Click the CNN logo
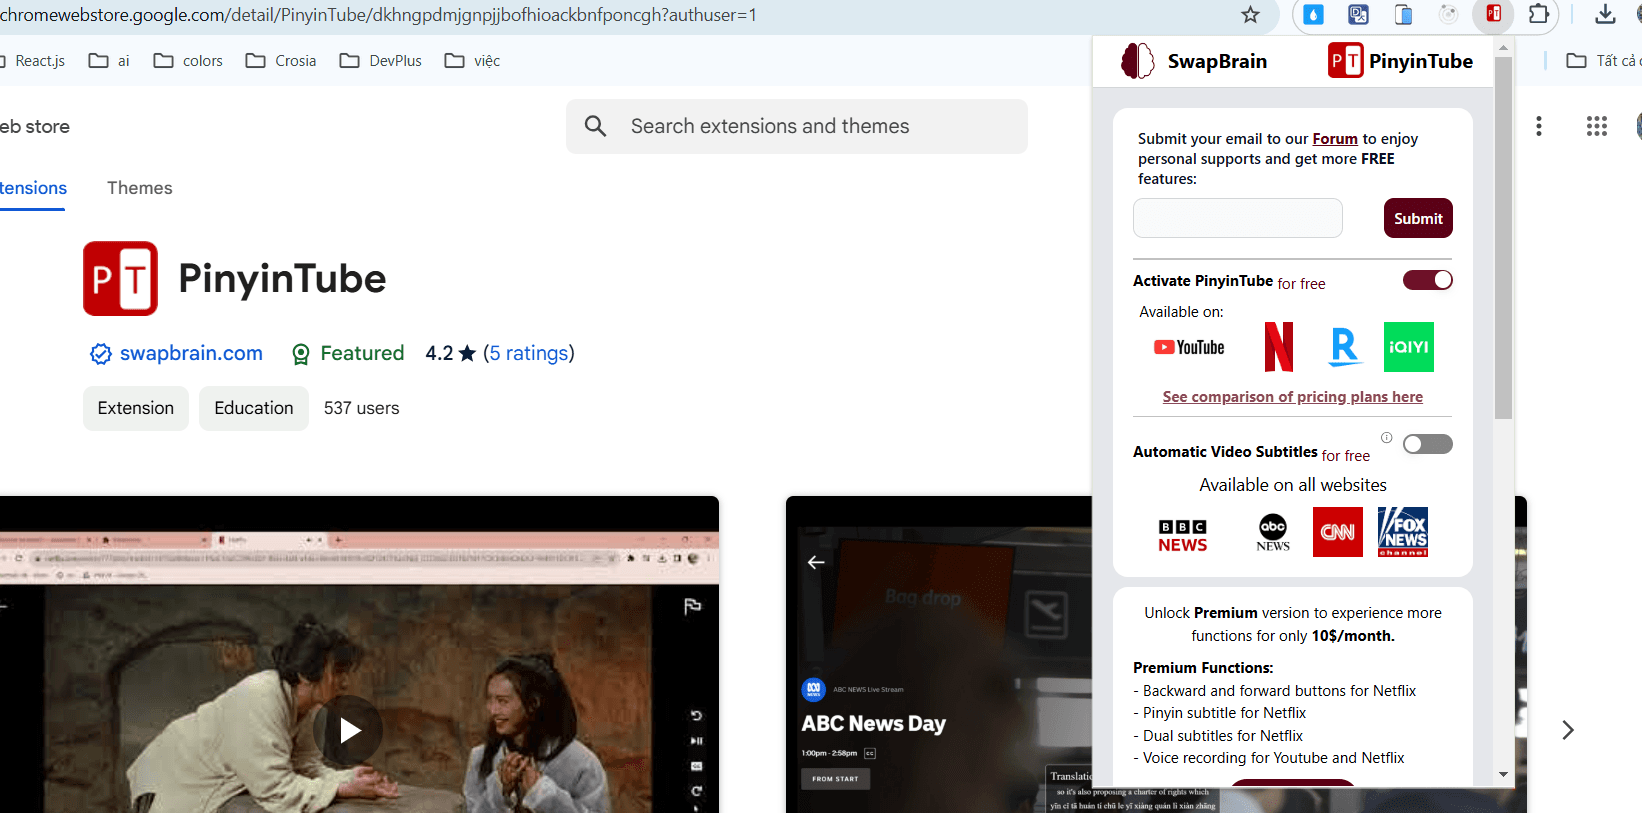Image resolution: width=1642 pixels, height=813 pixels. [1338, 532]
